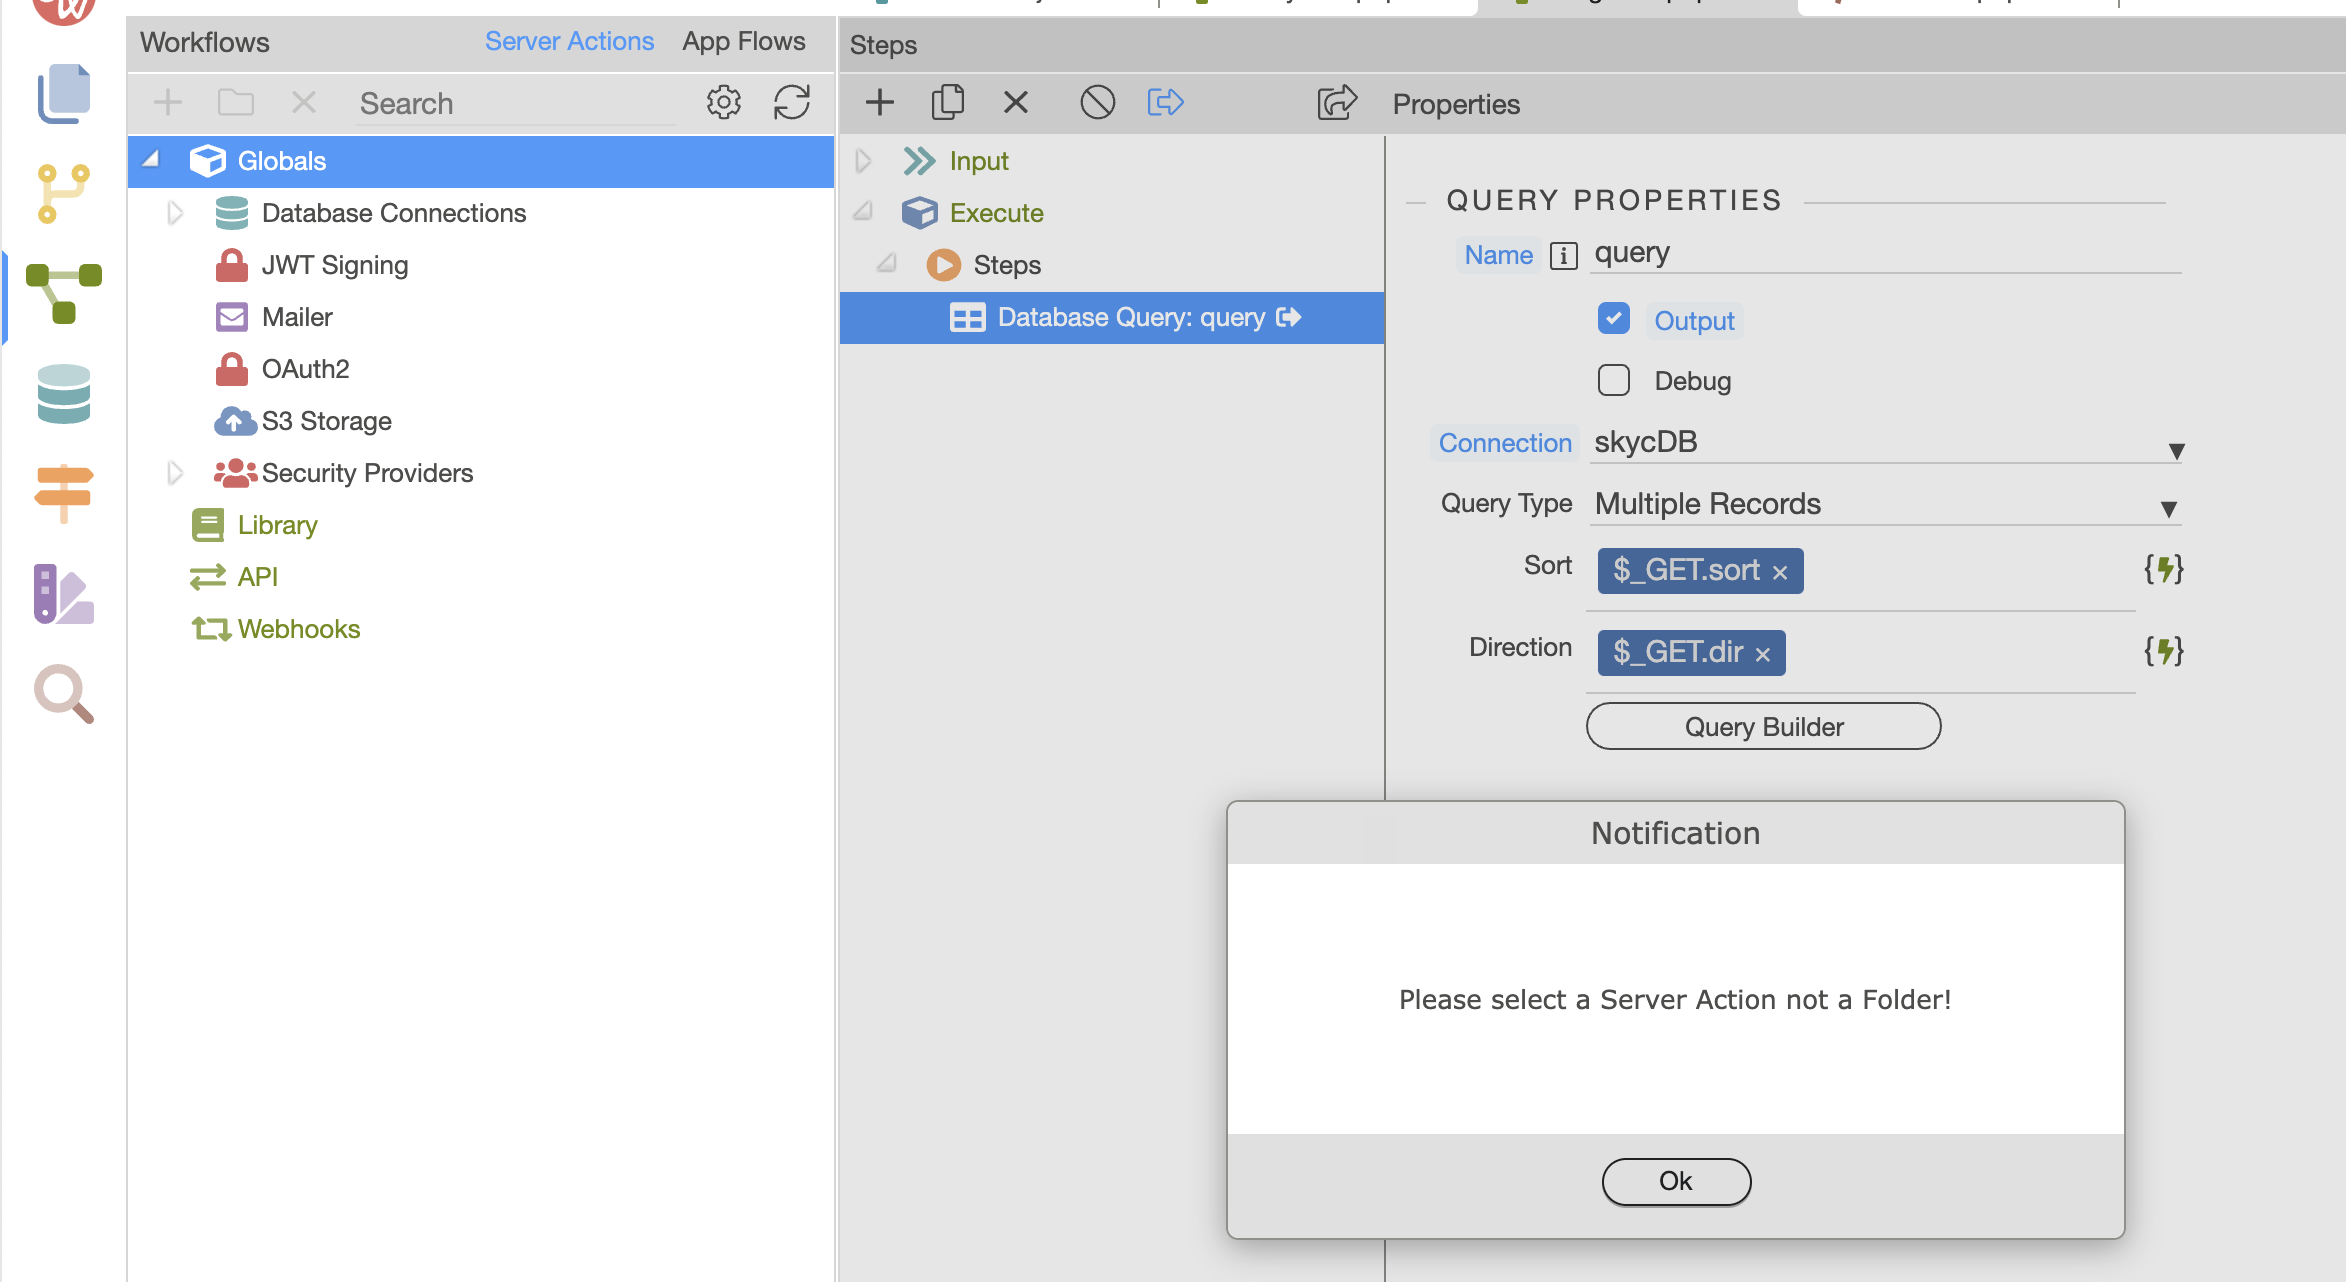Open the Query Builder
The width and height of the screenshot is (2346, 1282).
(x=1763, y=726)
